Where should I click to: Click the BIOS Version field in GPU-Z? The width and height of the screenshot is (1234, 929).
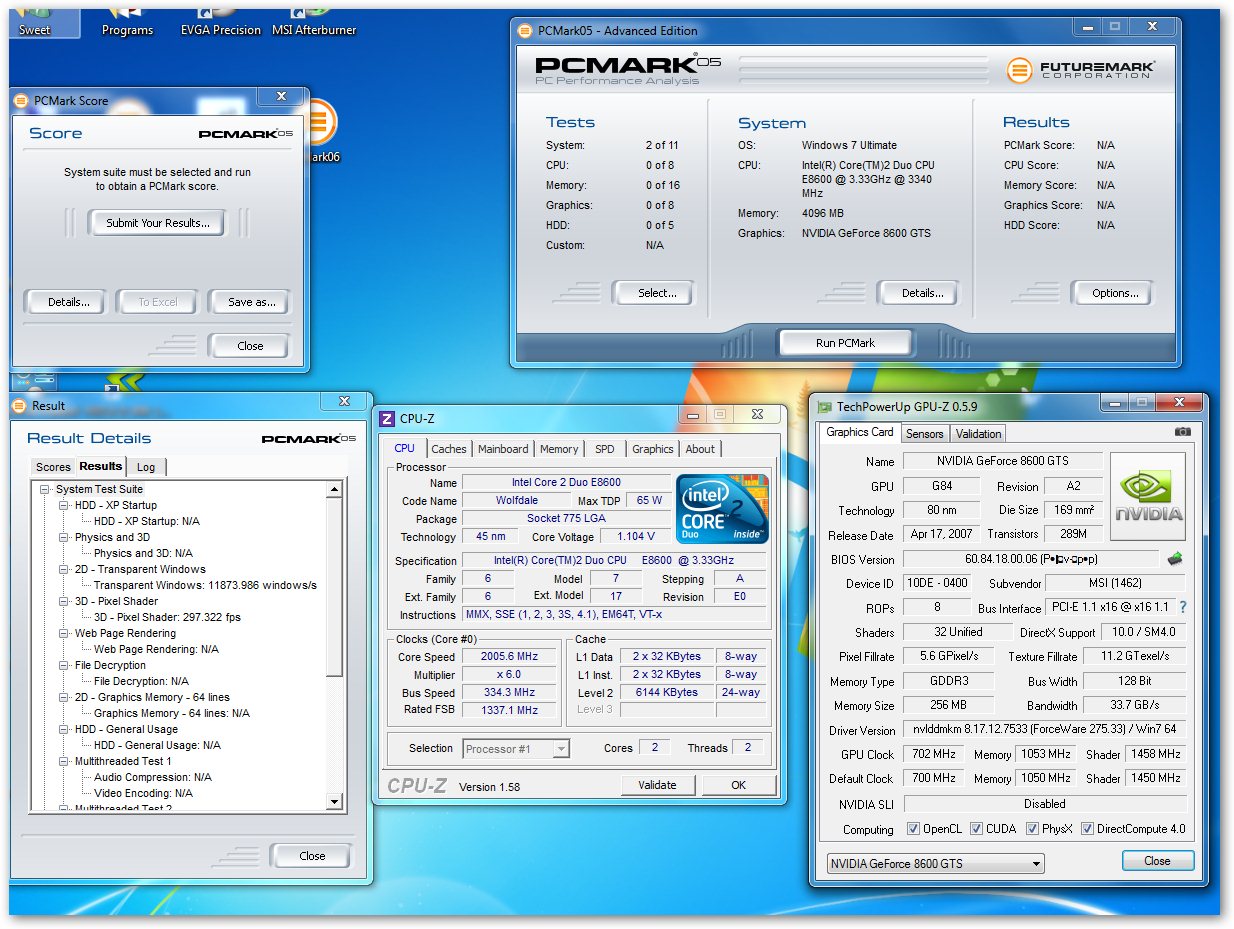tap(1031, 559)
